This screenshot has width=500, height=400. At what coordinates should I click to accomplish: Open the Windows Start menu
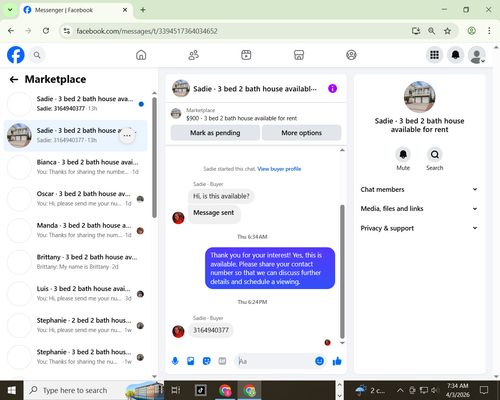(x=11, y=390)
